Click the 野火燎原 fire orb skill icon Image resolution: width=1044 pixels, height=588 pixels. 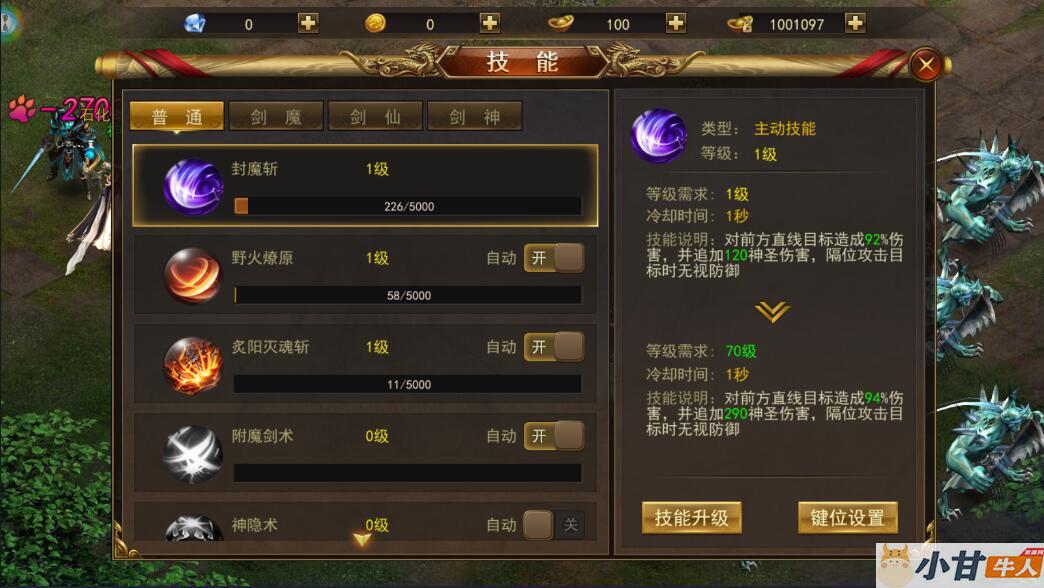click(x=193, y=275)
